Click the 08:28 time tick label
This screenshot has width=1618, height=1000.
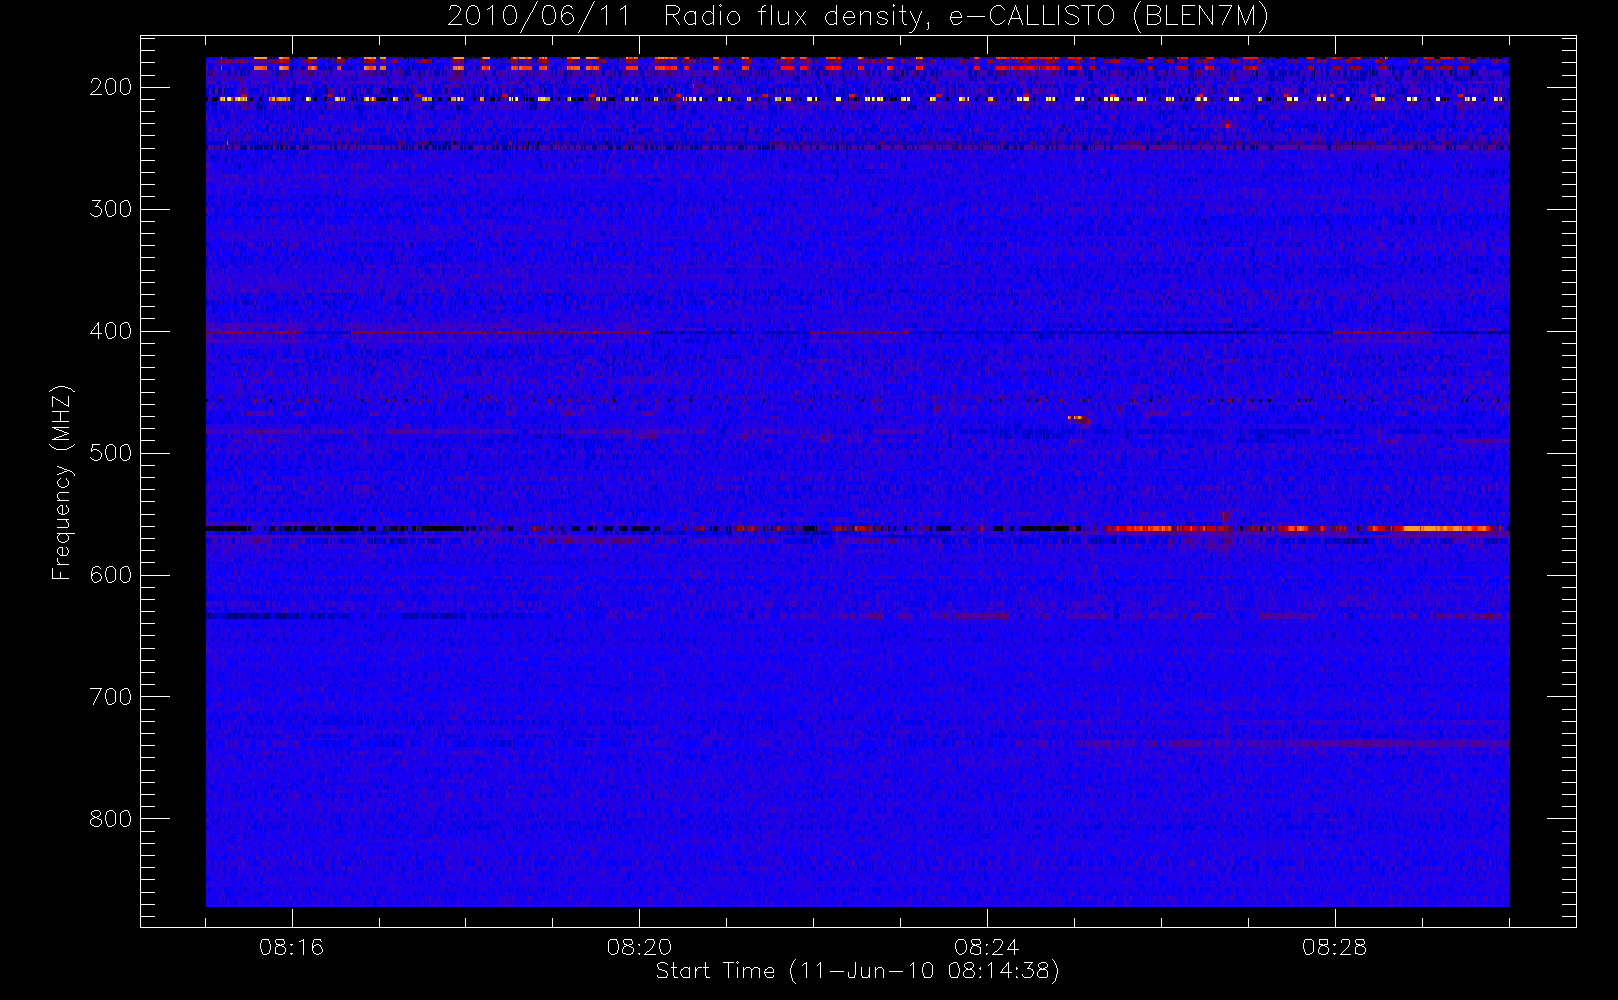tap(1334, 947)
